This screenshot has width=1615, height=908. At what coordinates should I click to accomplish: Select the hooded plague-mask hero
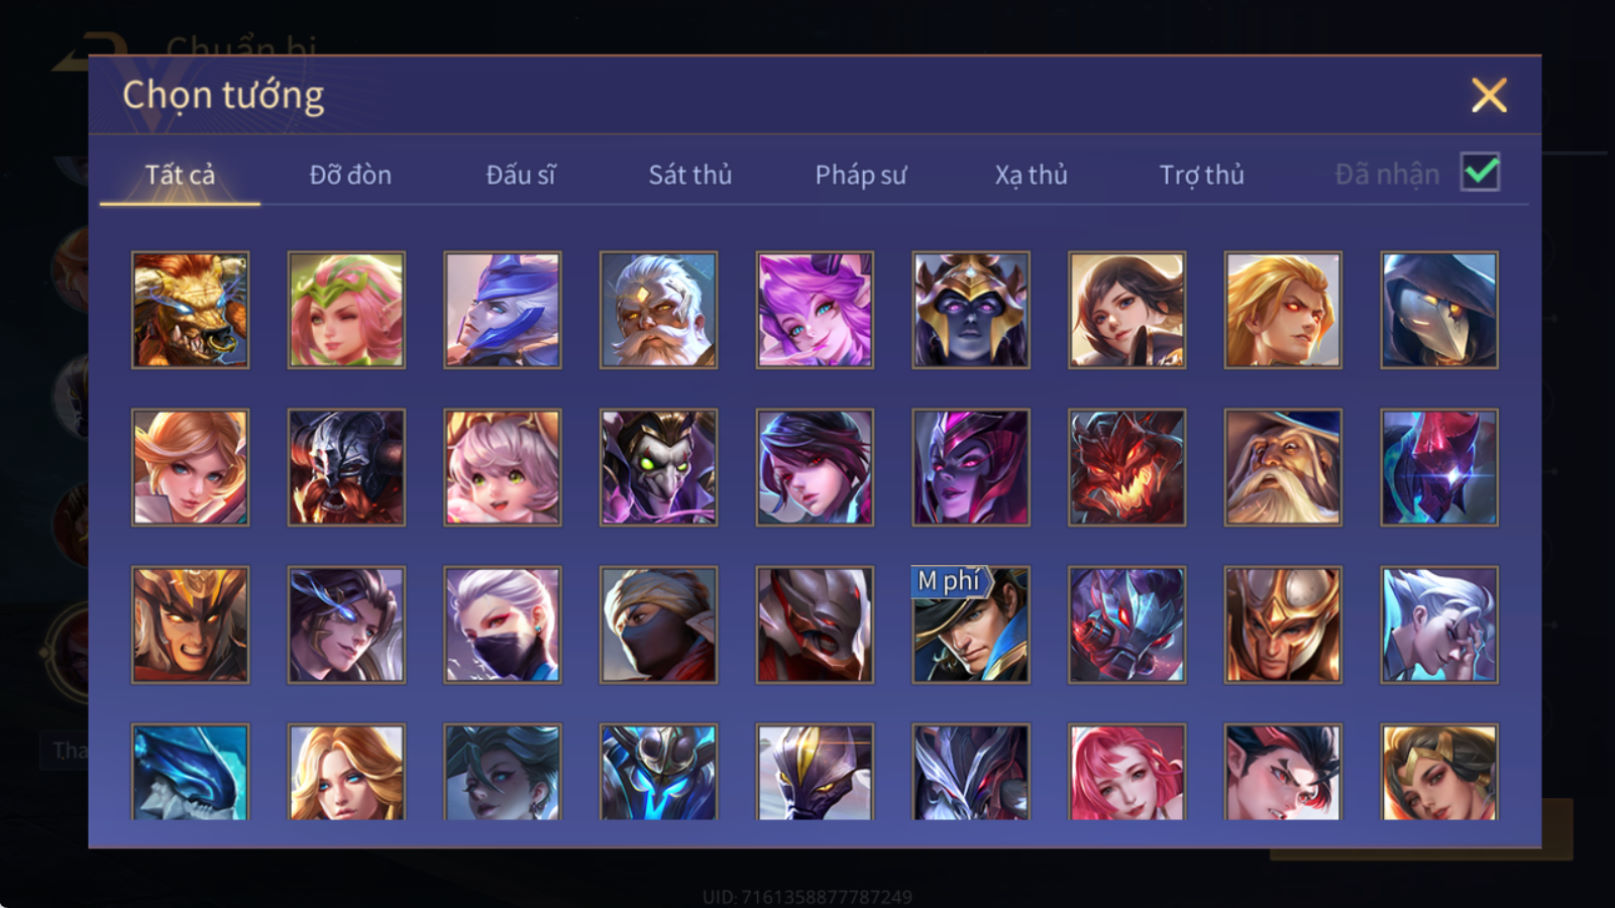pyautogui.click(x=1439, y=310)
